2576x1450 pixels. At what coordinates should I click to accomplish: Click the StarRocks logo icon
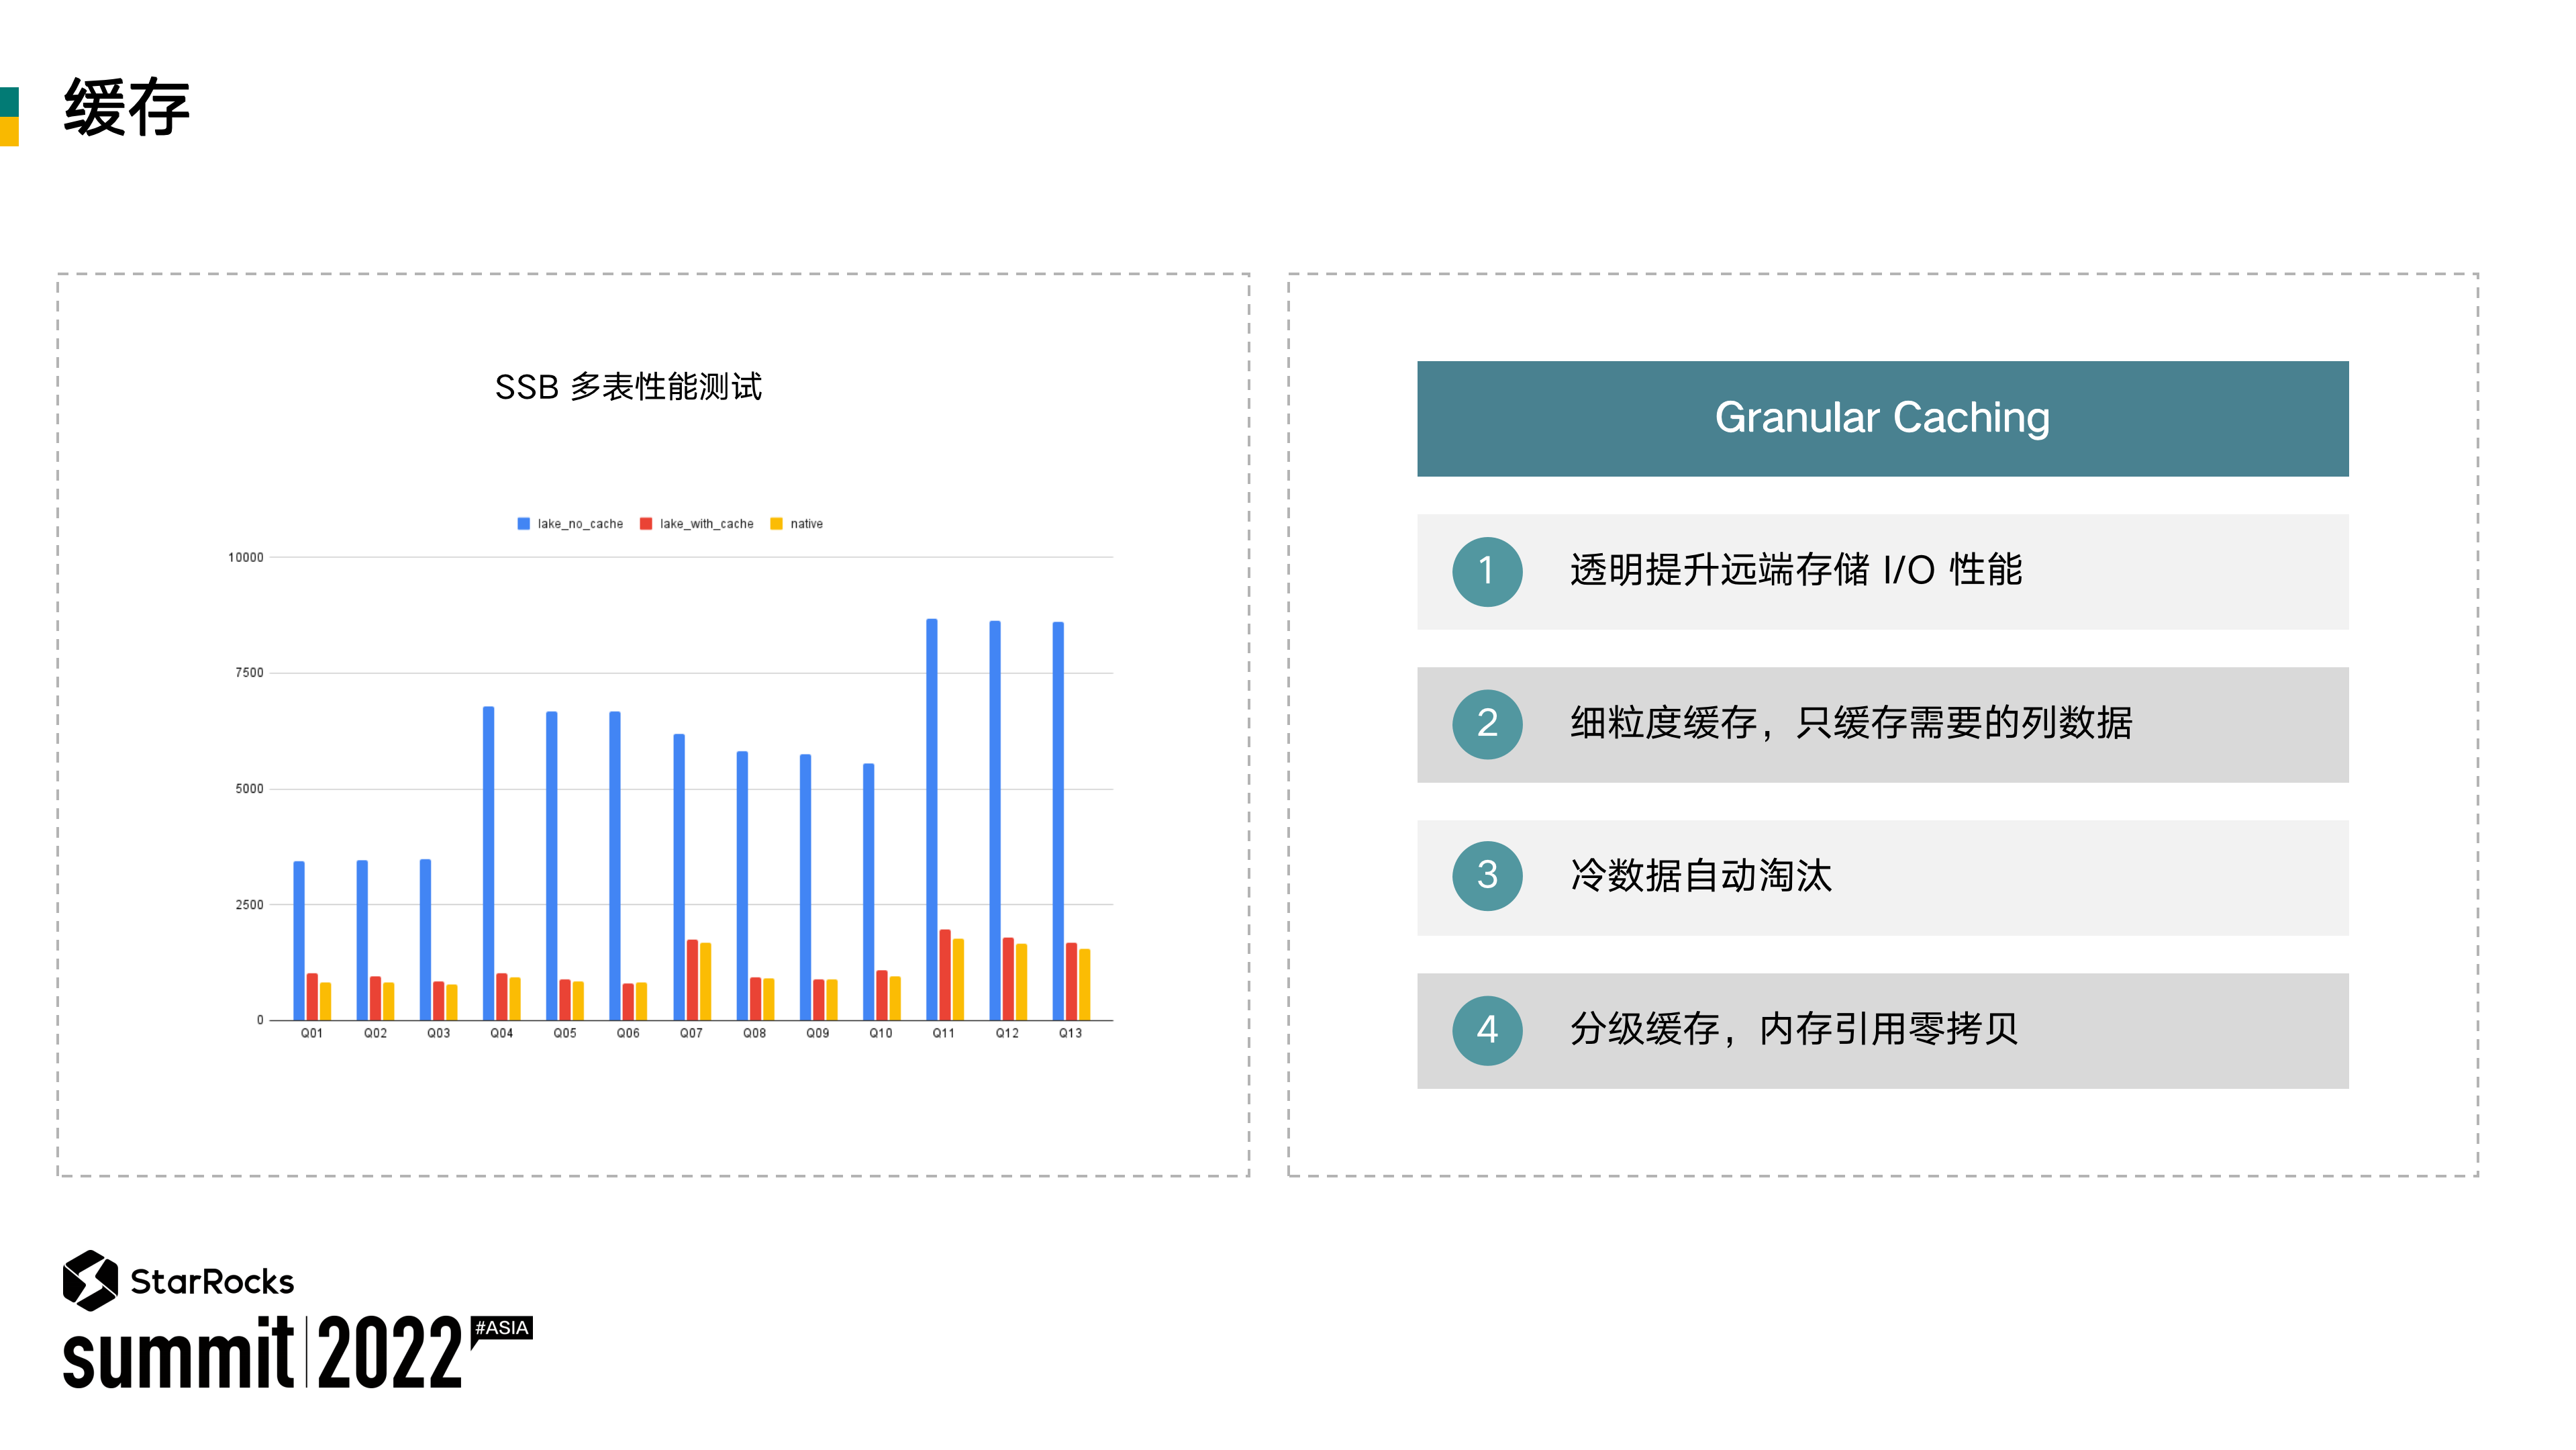(x=90, y=1279)
